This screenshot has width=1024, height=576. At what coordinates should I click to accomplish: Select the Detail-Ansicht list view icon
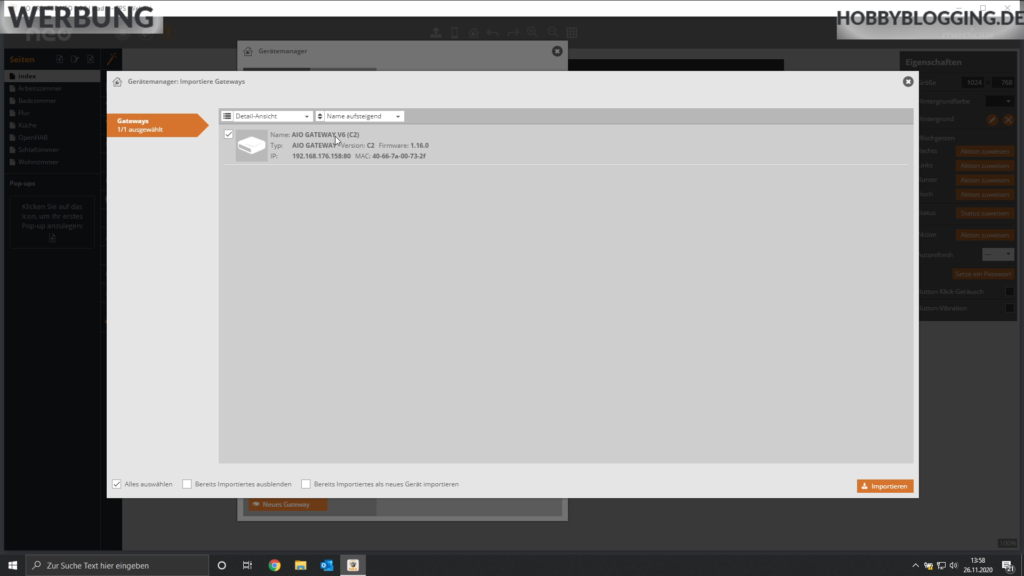[x=227, y=116]
